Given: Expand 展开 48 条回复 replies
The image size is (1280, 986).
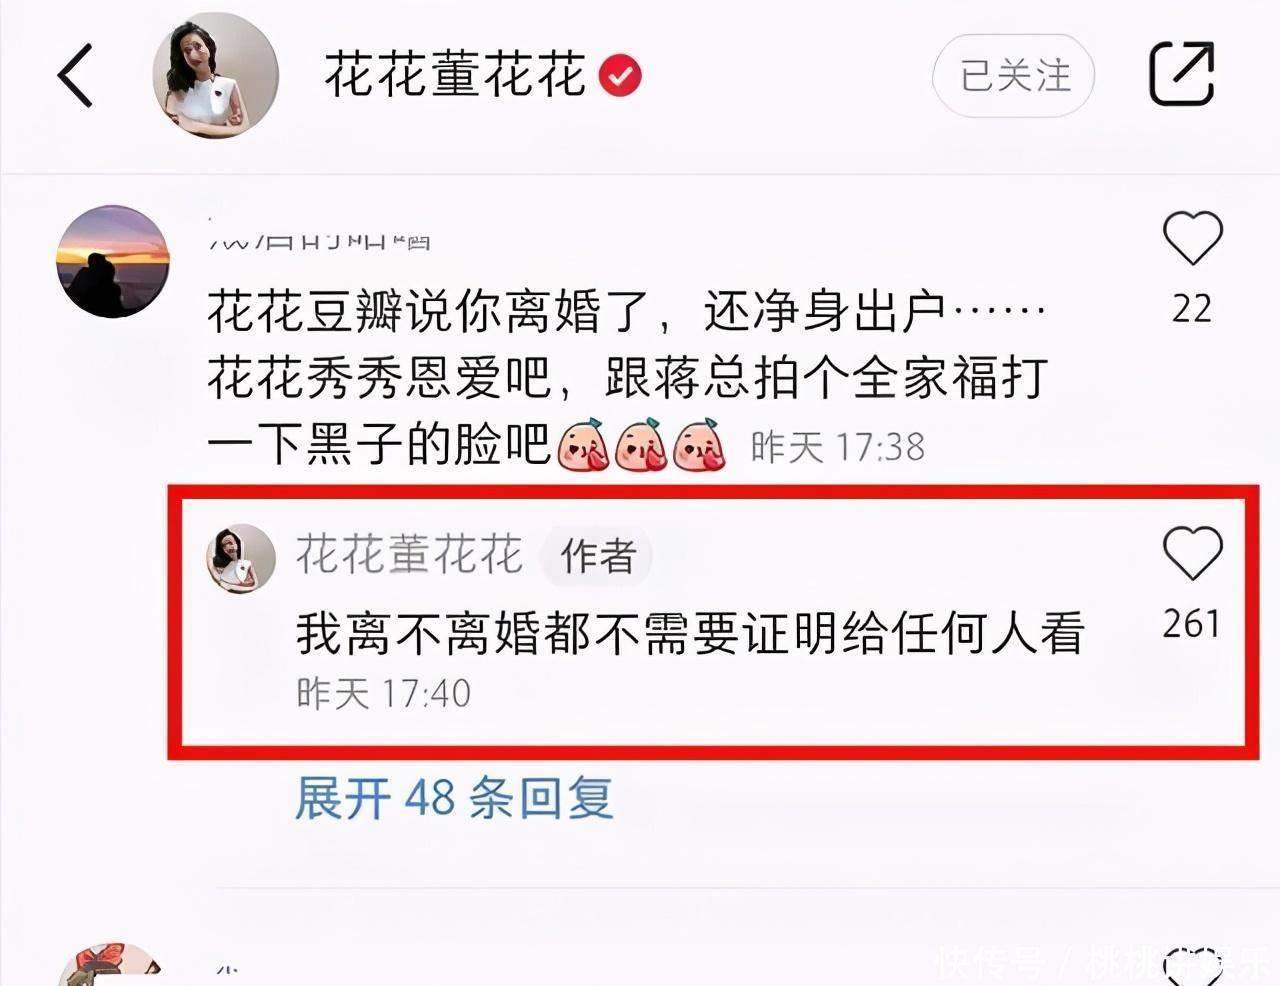Looking at the screenshot, I should 454,798.
